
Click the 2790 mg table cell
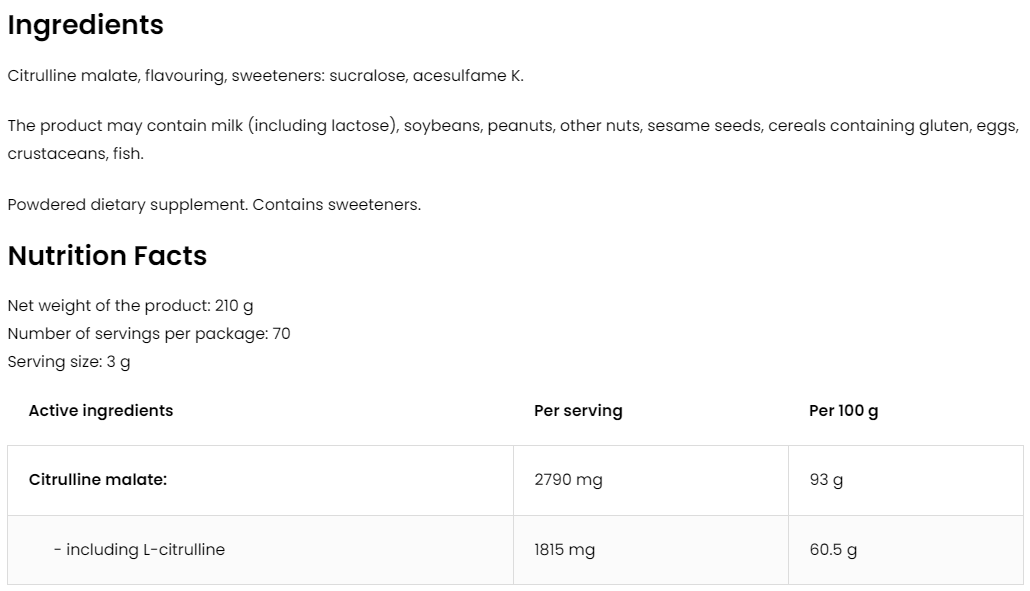click(568, 480)
